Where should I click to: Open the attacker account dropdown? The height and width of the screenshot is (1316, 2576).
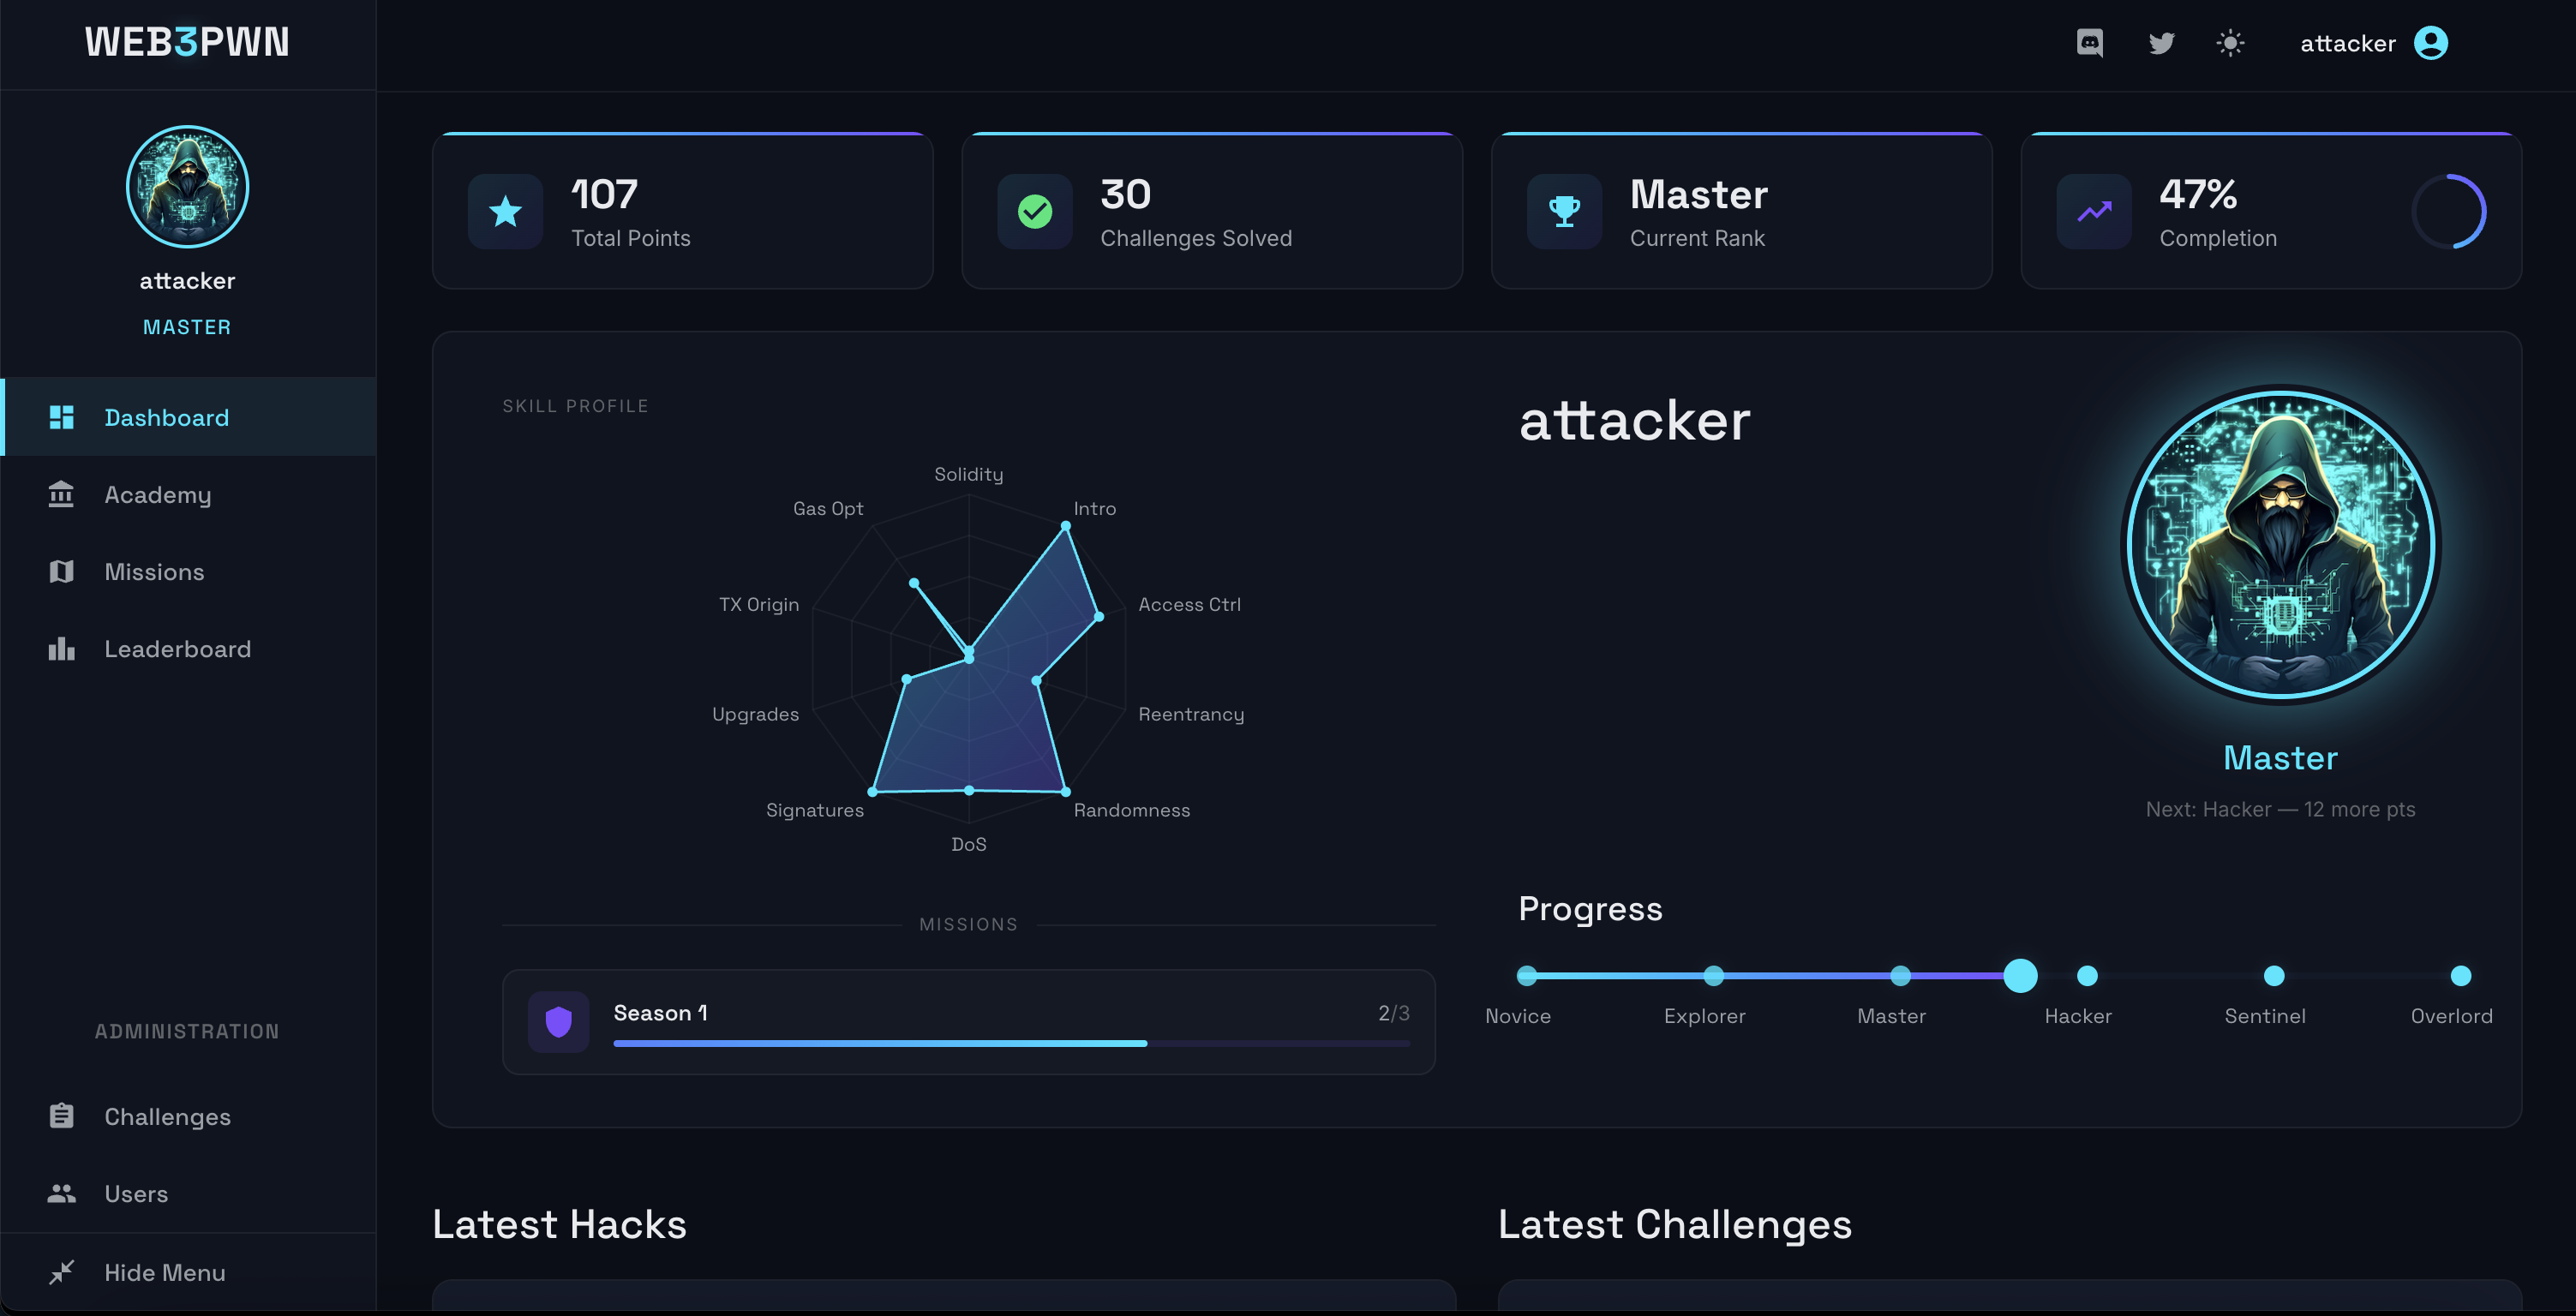point(2432,42)
